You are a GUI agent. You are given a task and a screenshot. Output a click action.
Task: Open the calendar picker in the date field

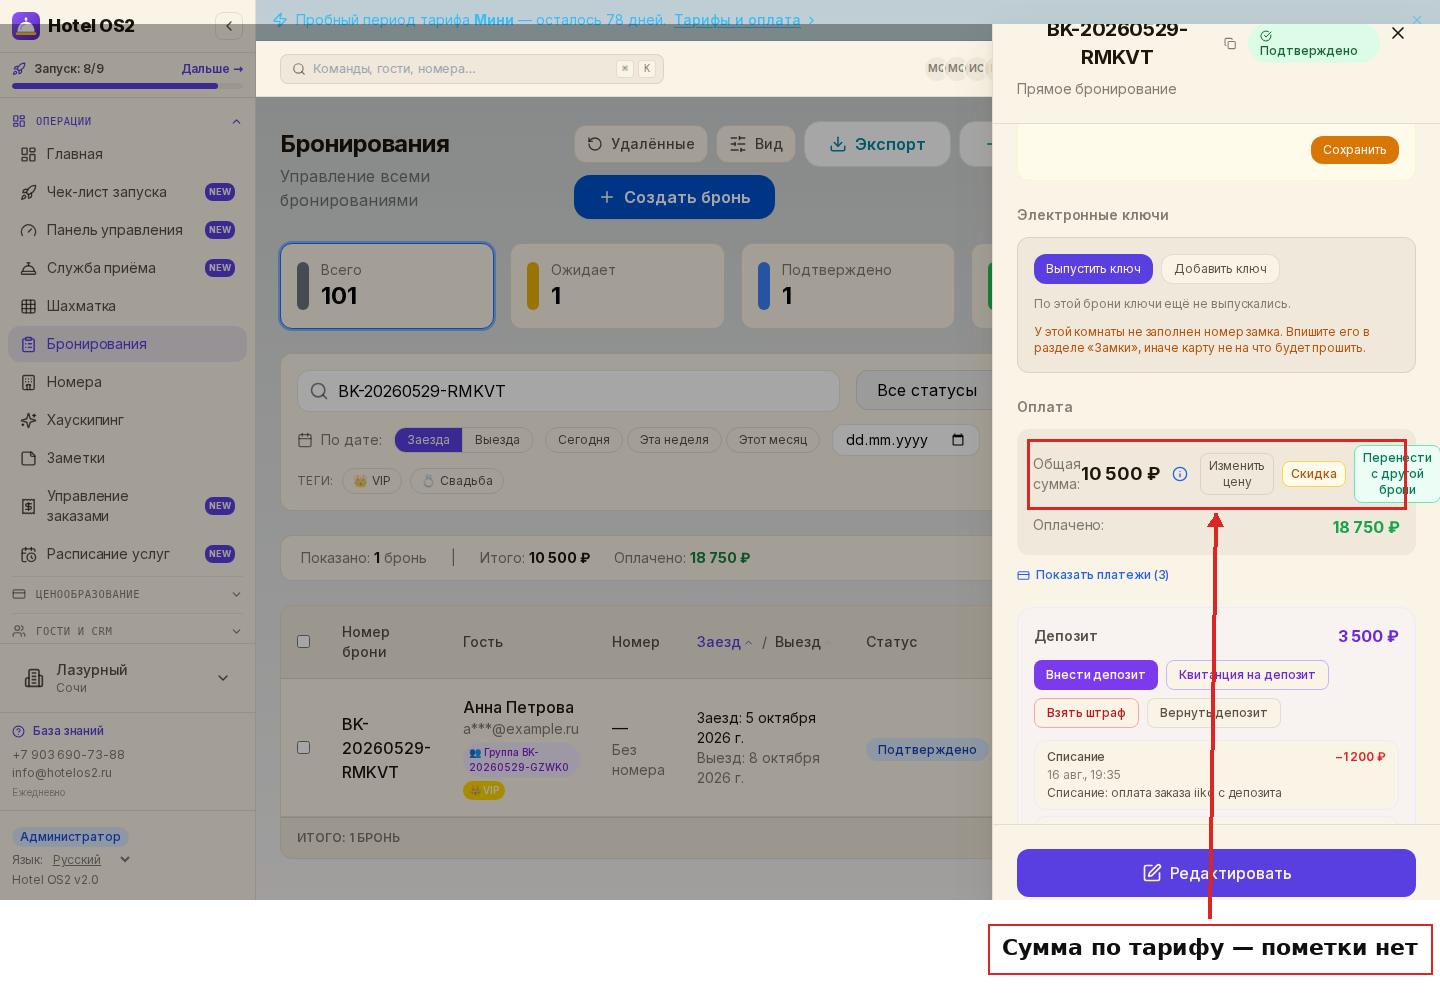coord(958,440)
